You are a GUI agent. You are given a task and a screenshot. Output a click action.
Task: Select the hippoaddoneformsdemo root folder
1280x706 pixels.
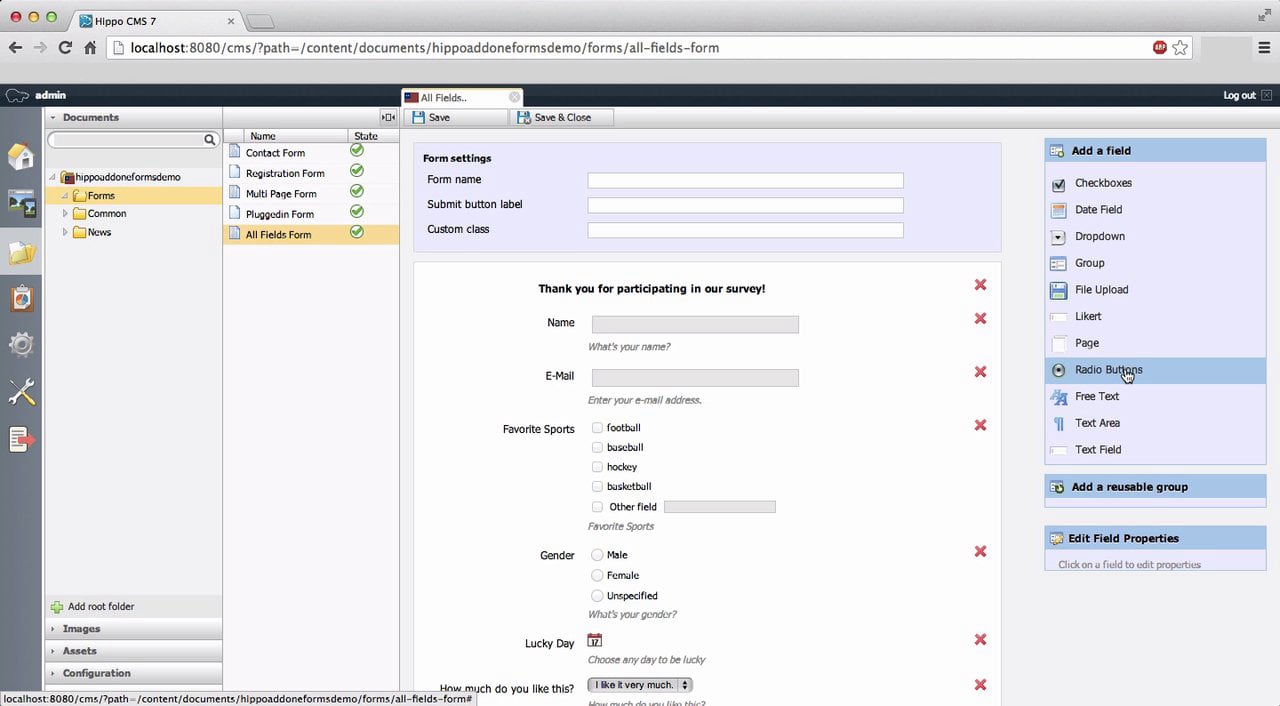pyautogui.click(x=128, y=177)
